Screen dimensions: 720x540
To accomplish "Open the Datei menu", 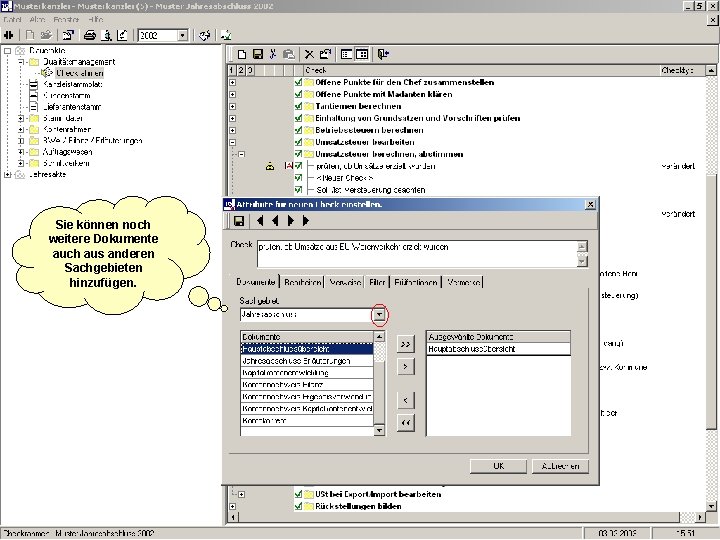I will tap(12, 20).
